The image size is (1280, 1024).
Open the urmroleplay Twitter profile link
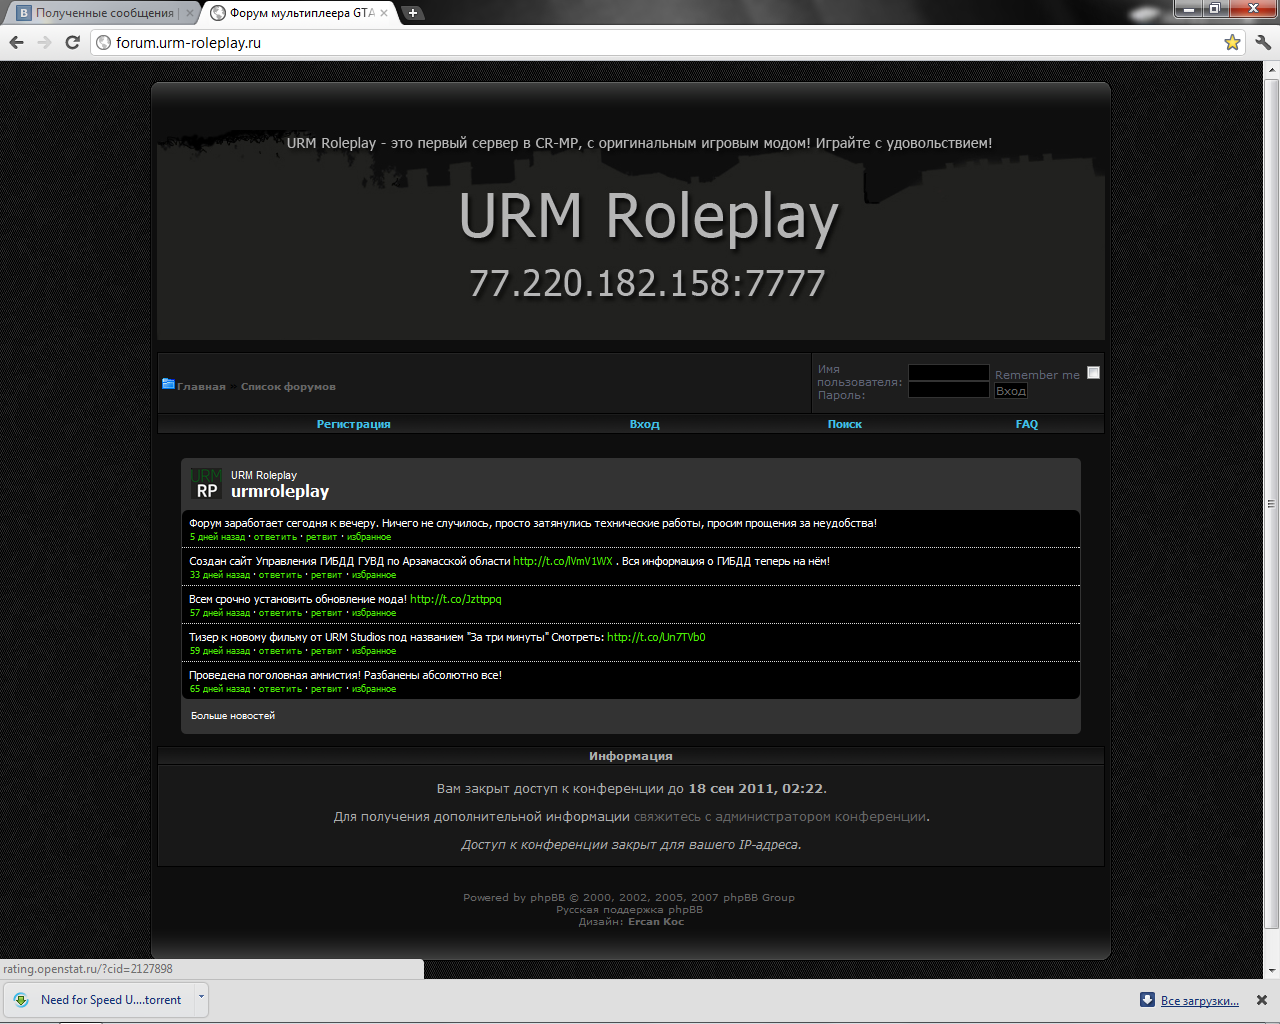[x=280, y=491]
